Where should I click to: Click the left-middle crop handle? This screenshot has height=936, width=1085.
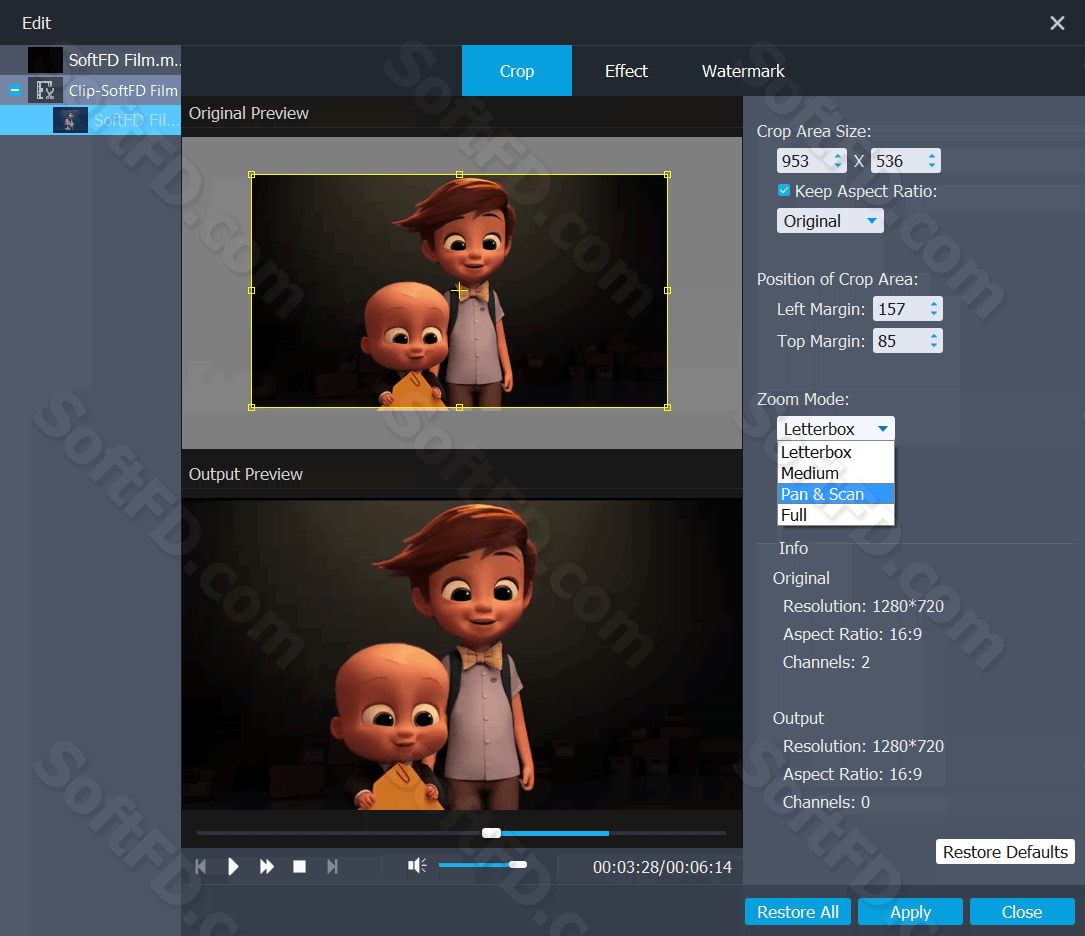pyautogui.click(x=252, y=291)
